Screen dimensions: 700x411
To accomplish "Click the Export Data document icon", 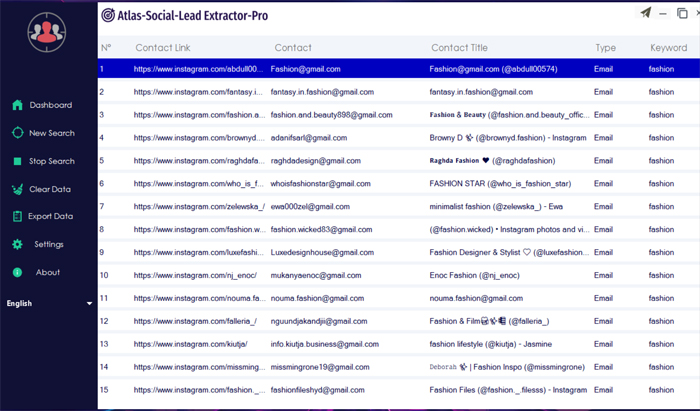I will [x=17, y=216].
